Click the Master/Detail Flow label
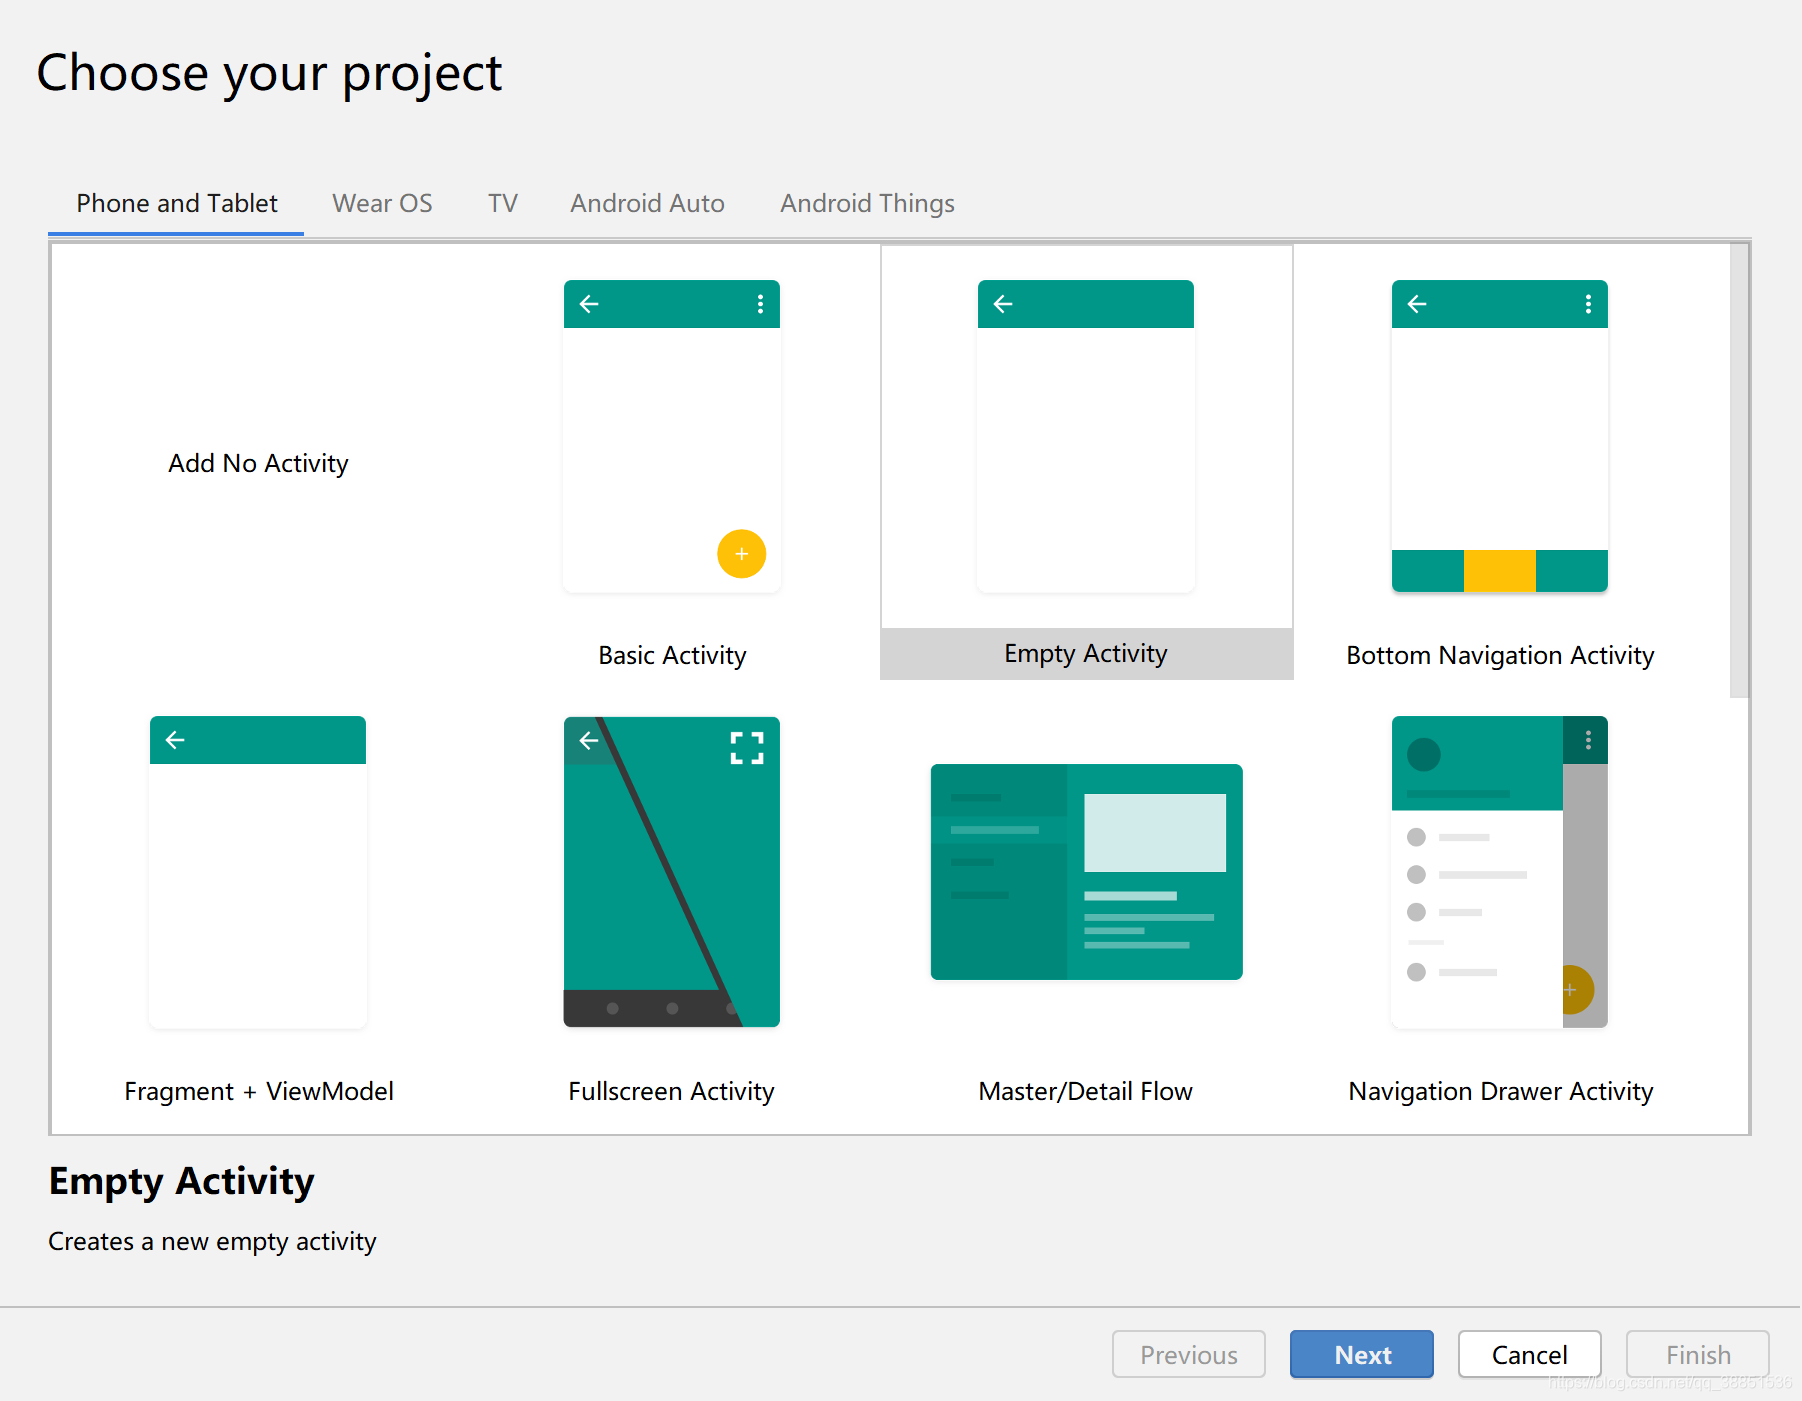 [1086, 1091]
